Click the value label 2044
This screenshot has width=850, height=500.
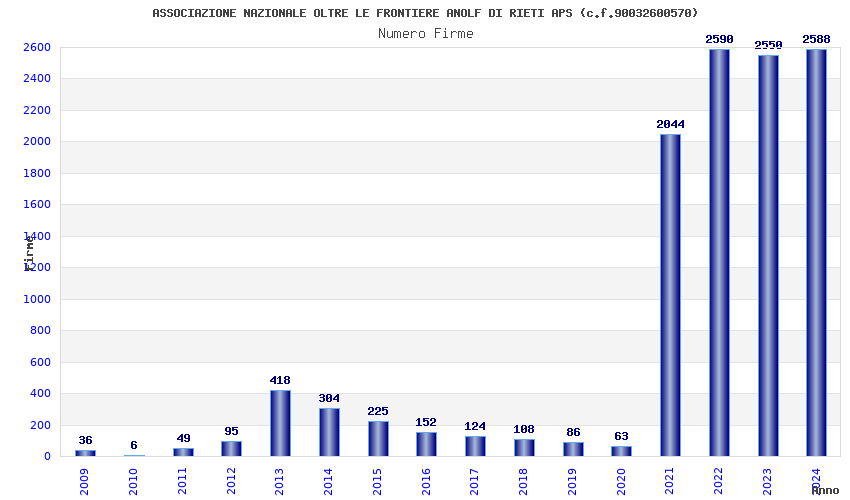tap(671, 124)
